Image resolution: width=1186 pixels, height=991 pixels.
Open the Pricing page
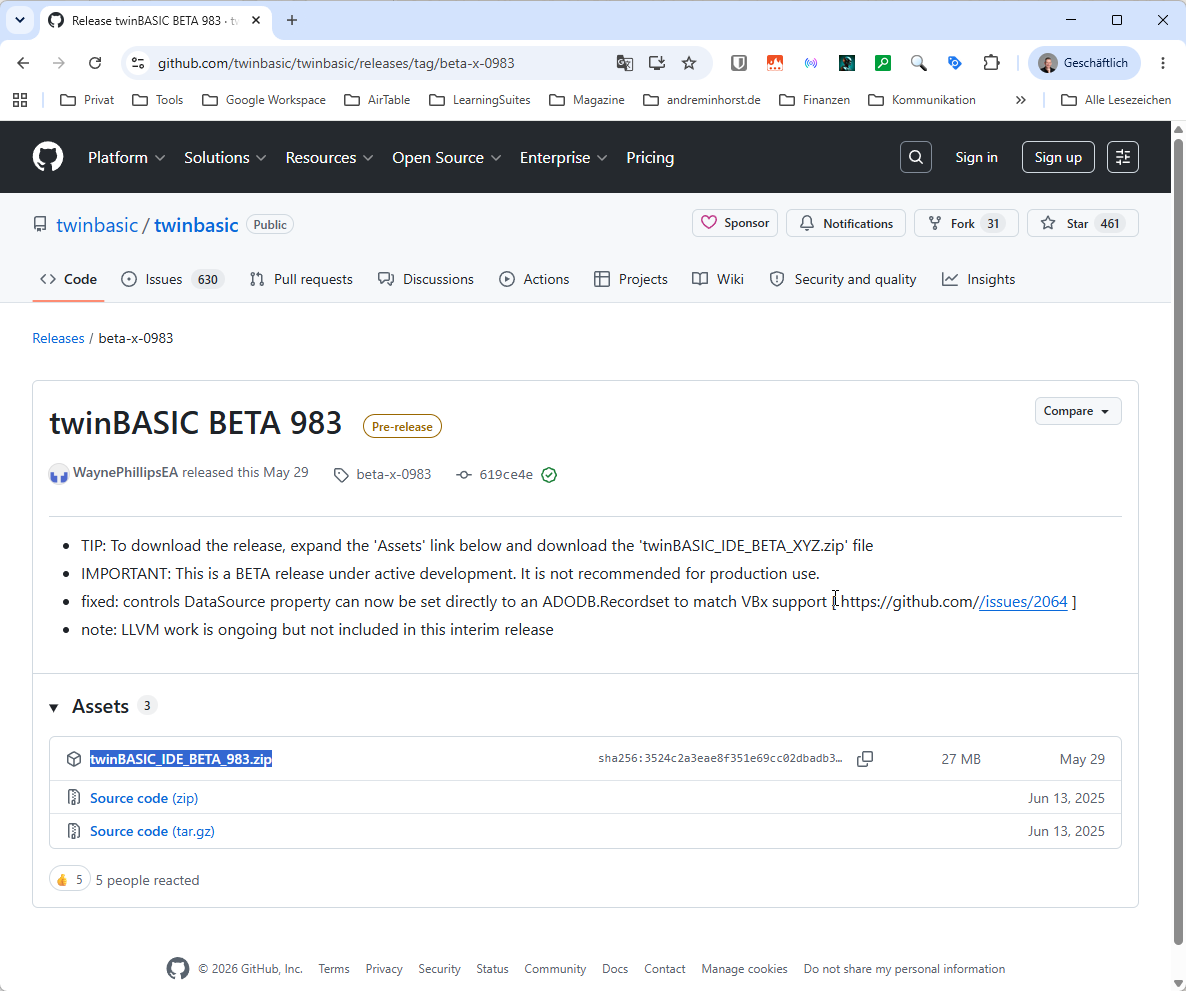(650, 157)
